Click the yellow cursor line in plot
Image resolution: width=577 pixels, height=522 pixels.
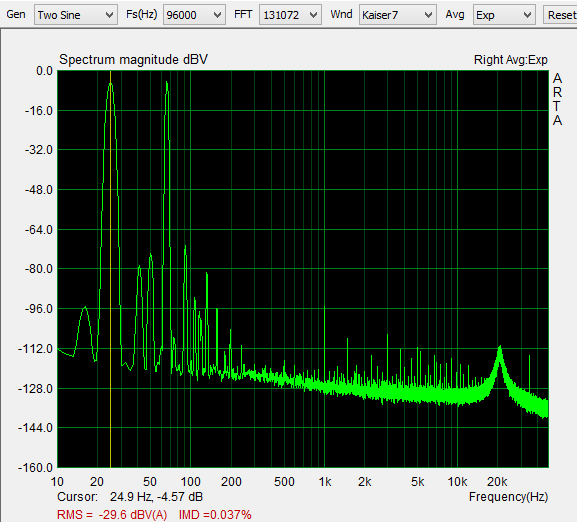coord(110,269)
